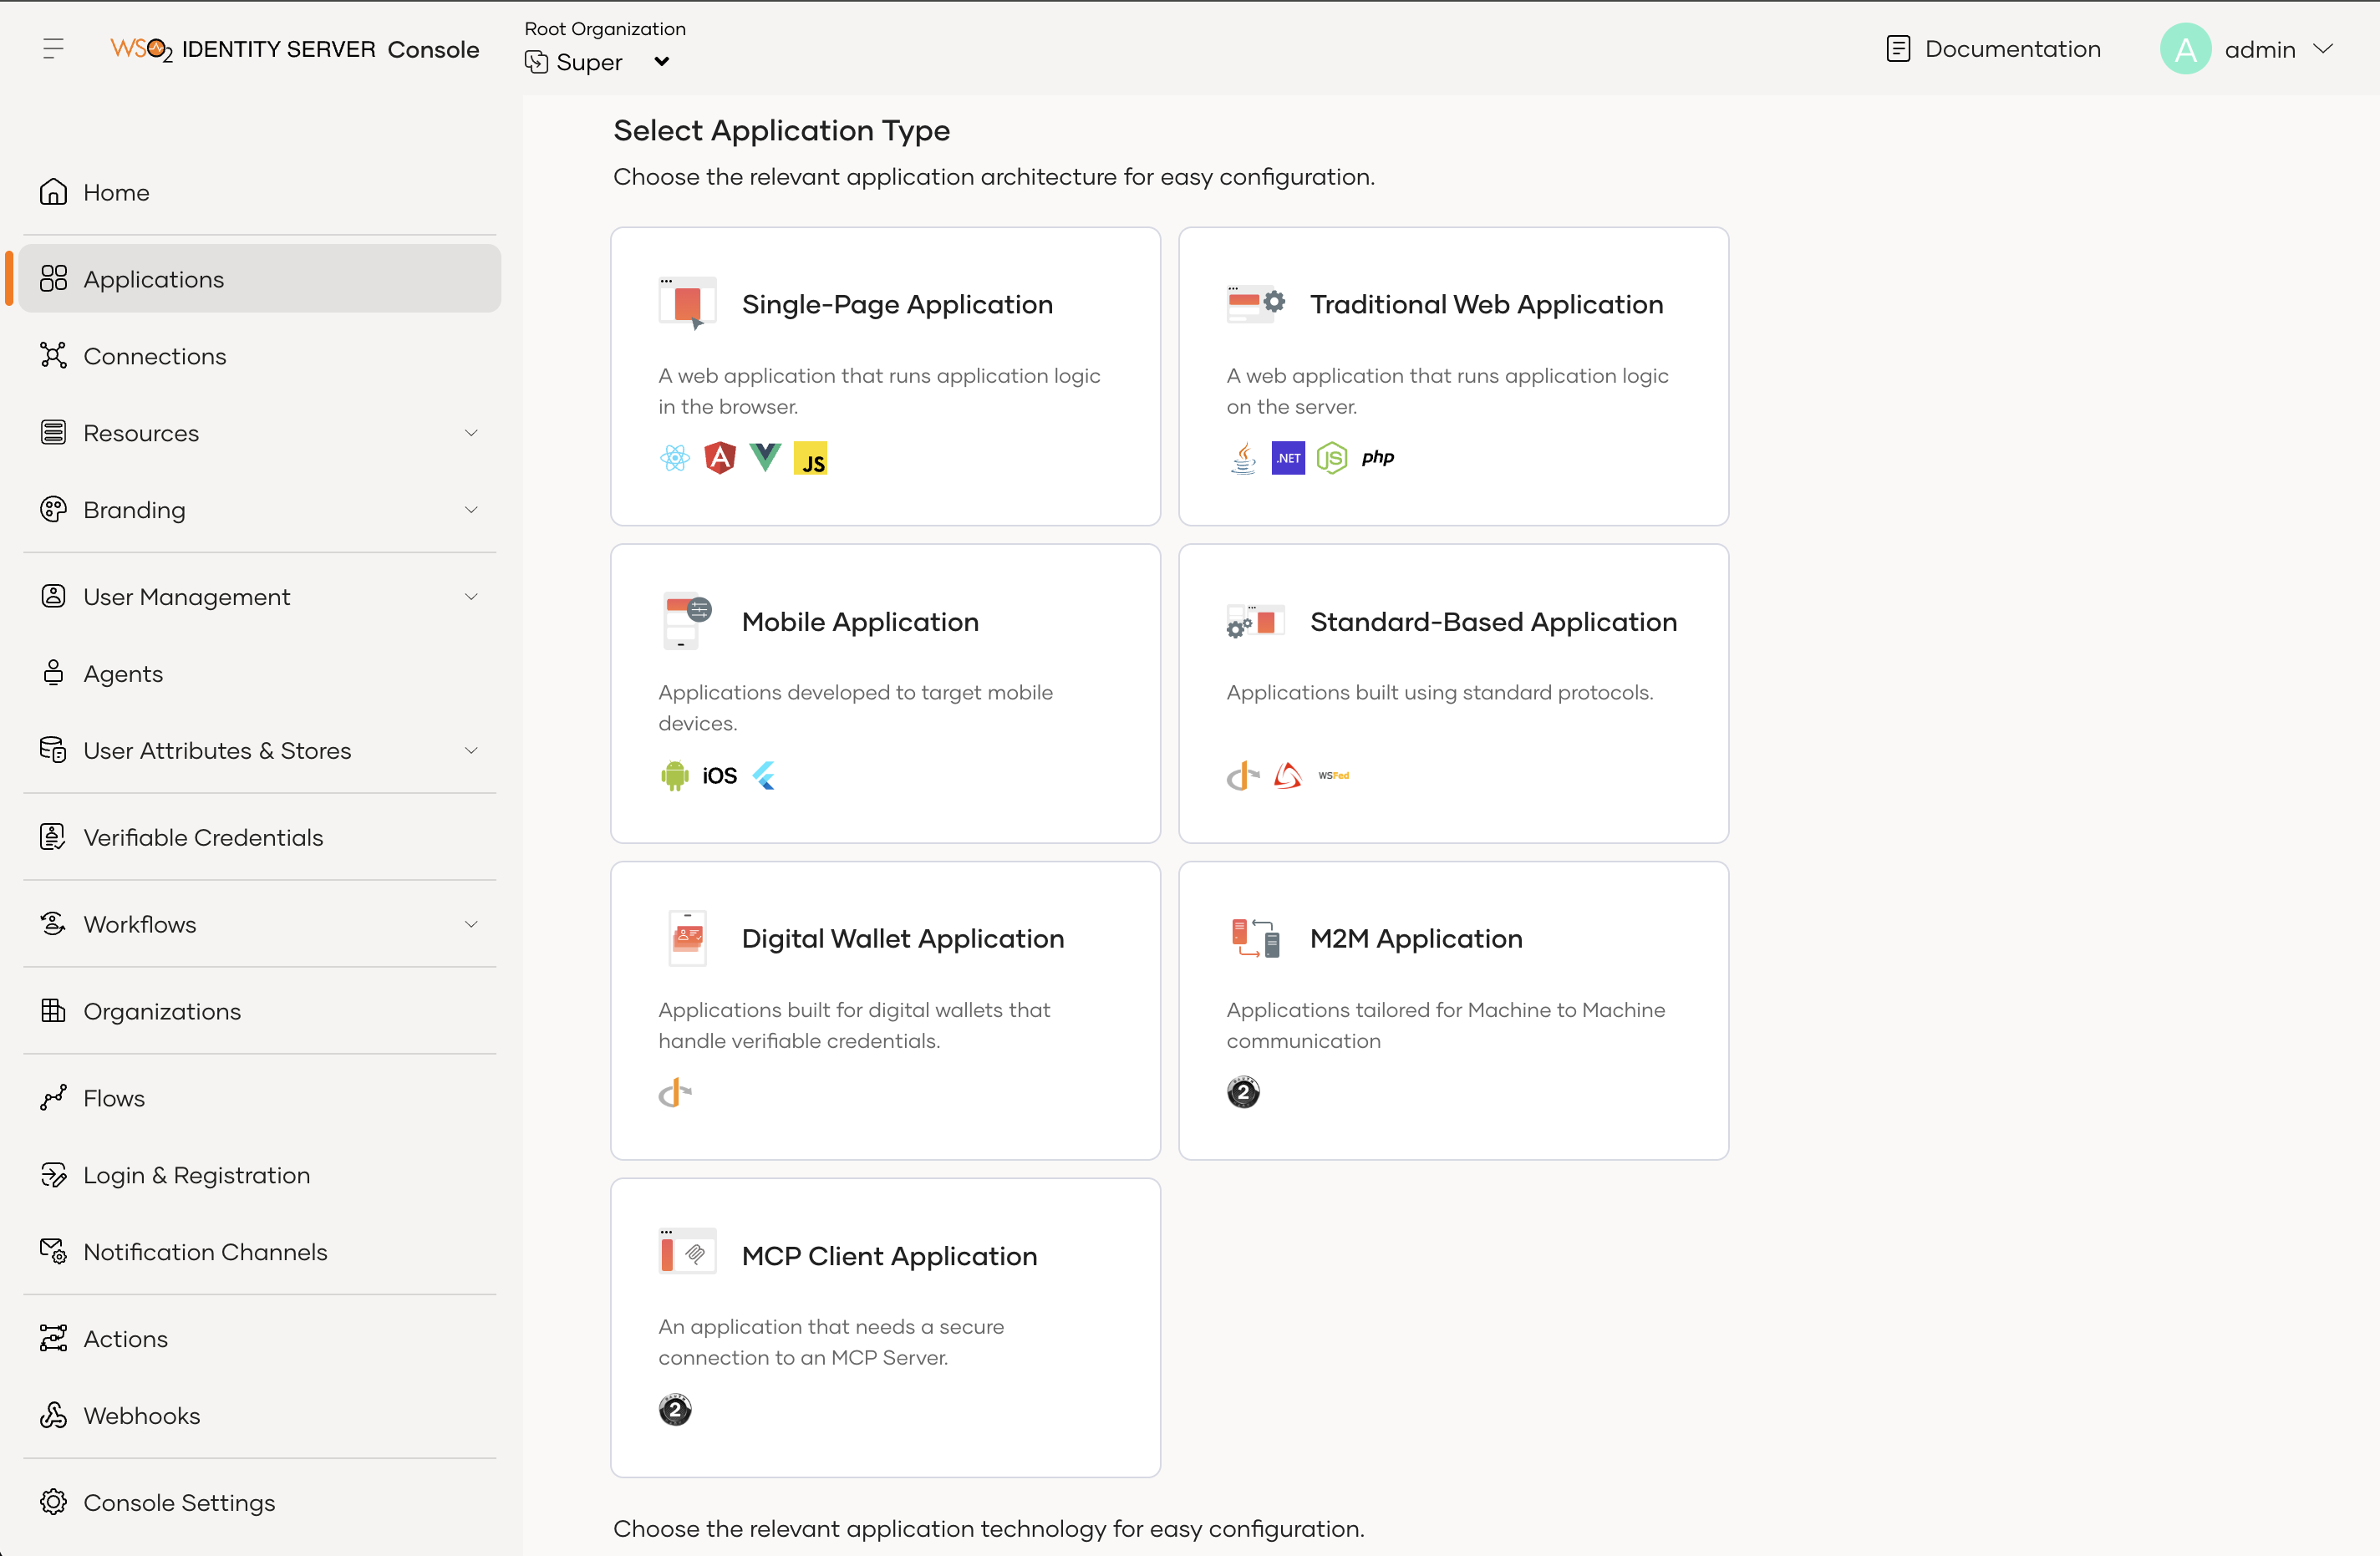This screenshot has width=2380, height=1556.
Task: Open Connections in the sidebar
Action: pyautogui.click(x=260, y=356)
